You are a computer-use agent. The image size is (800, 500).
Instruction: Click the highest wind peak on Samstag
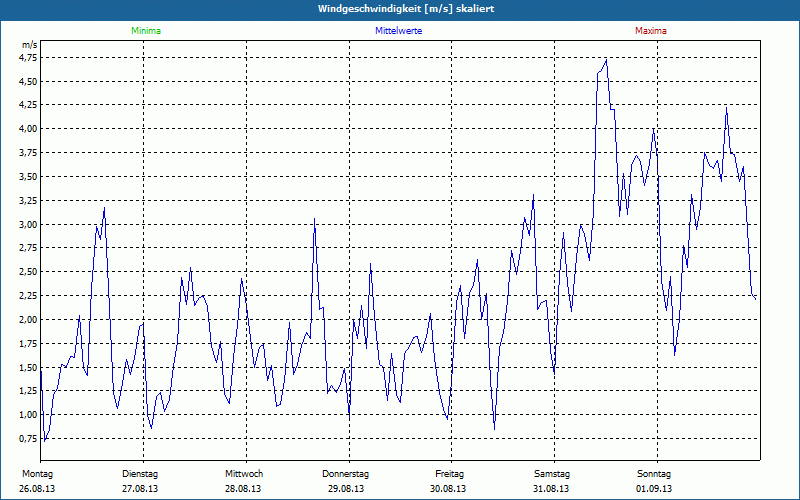(606, 60)
